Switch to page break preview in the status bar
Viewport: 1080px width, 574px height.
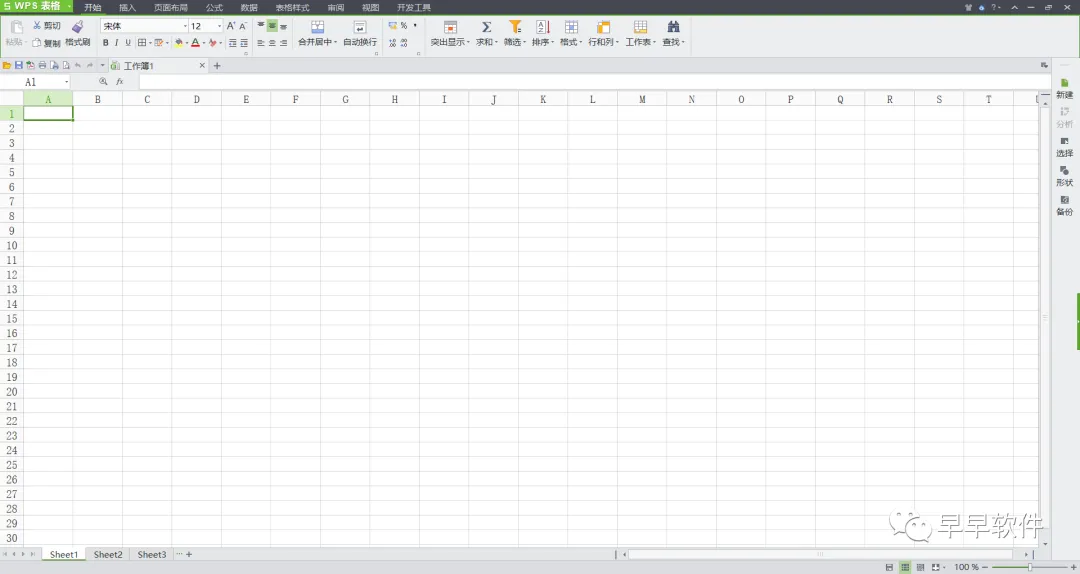(x=920, y=567)
